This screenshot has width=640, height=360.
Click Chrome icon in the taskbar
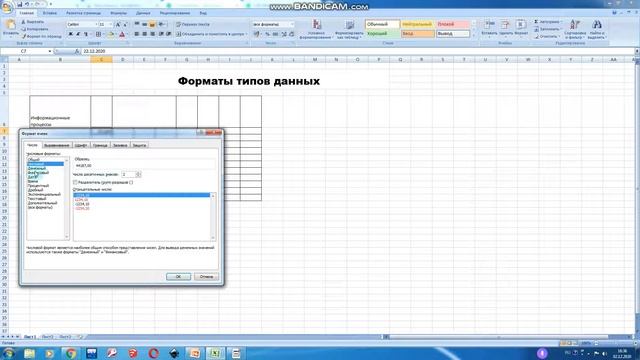pos(71,353)
